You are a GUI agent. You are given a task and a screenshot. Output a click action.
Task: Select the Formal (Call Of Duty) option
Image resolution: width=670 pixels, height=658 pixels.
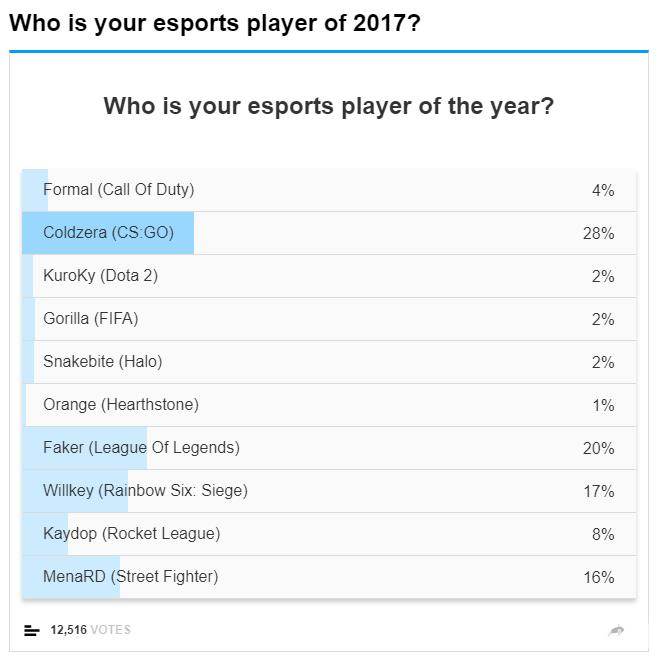[119, 189]
